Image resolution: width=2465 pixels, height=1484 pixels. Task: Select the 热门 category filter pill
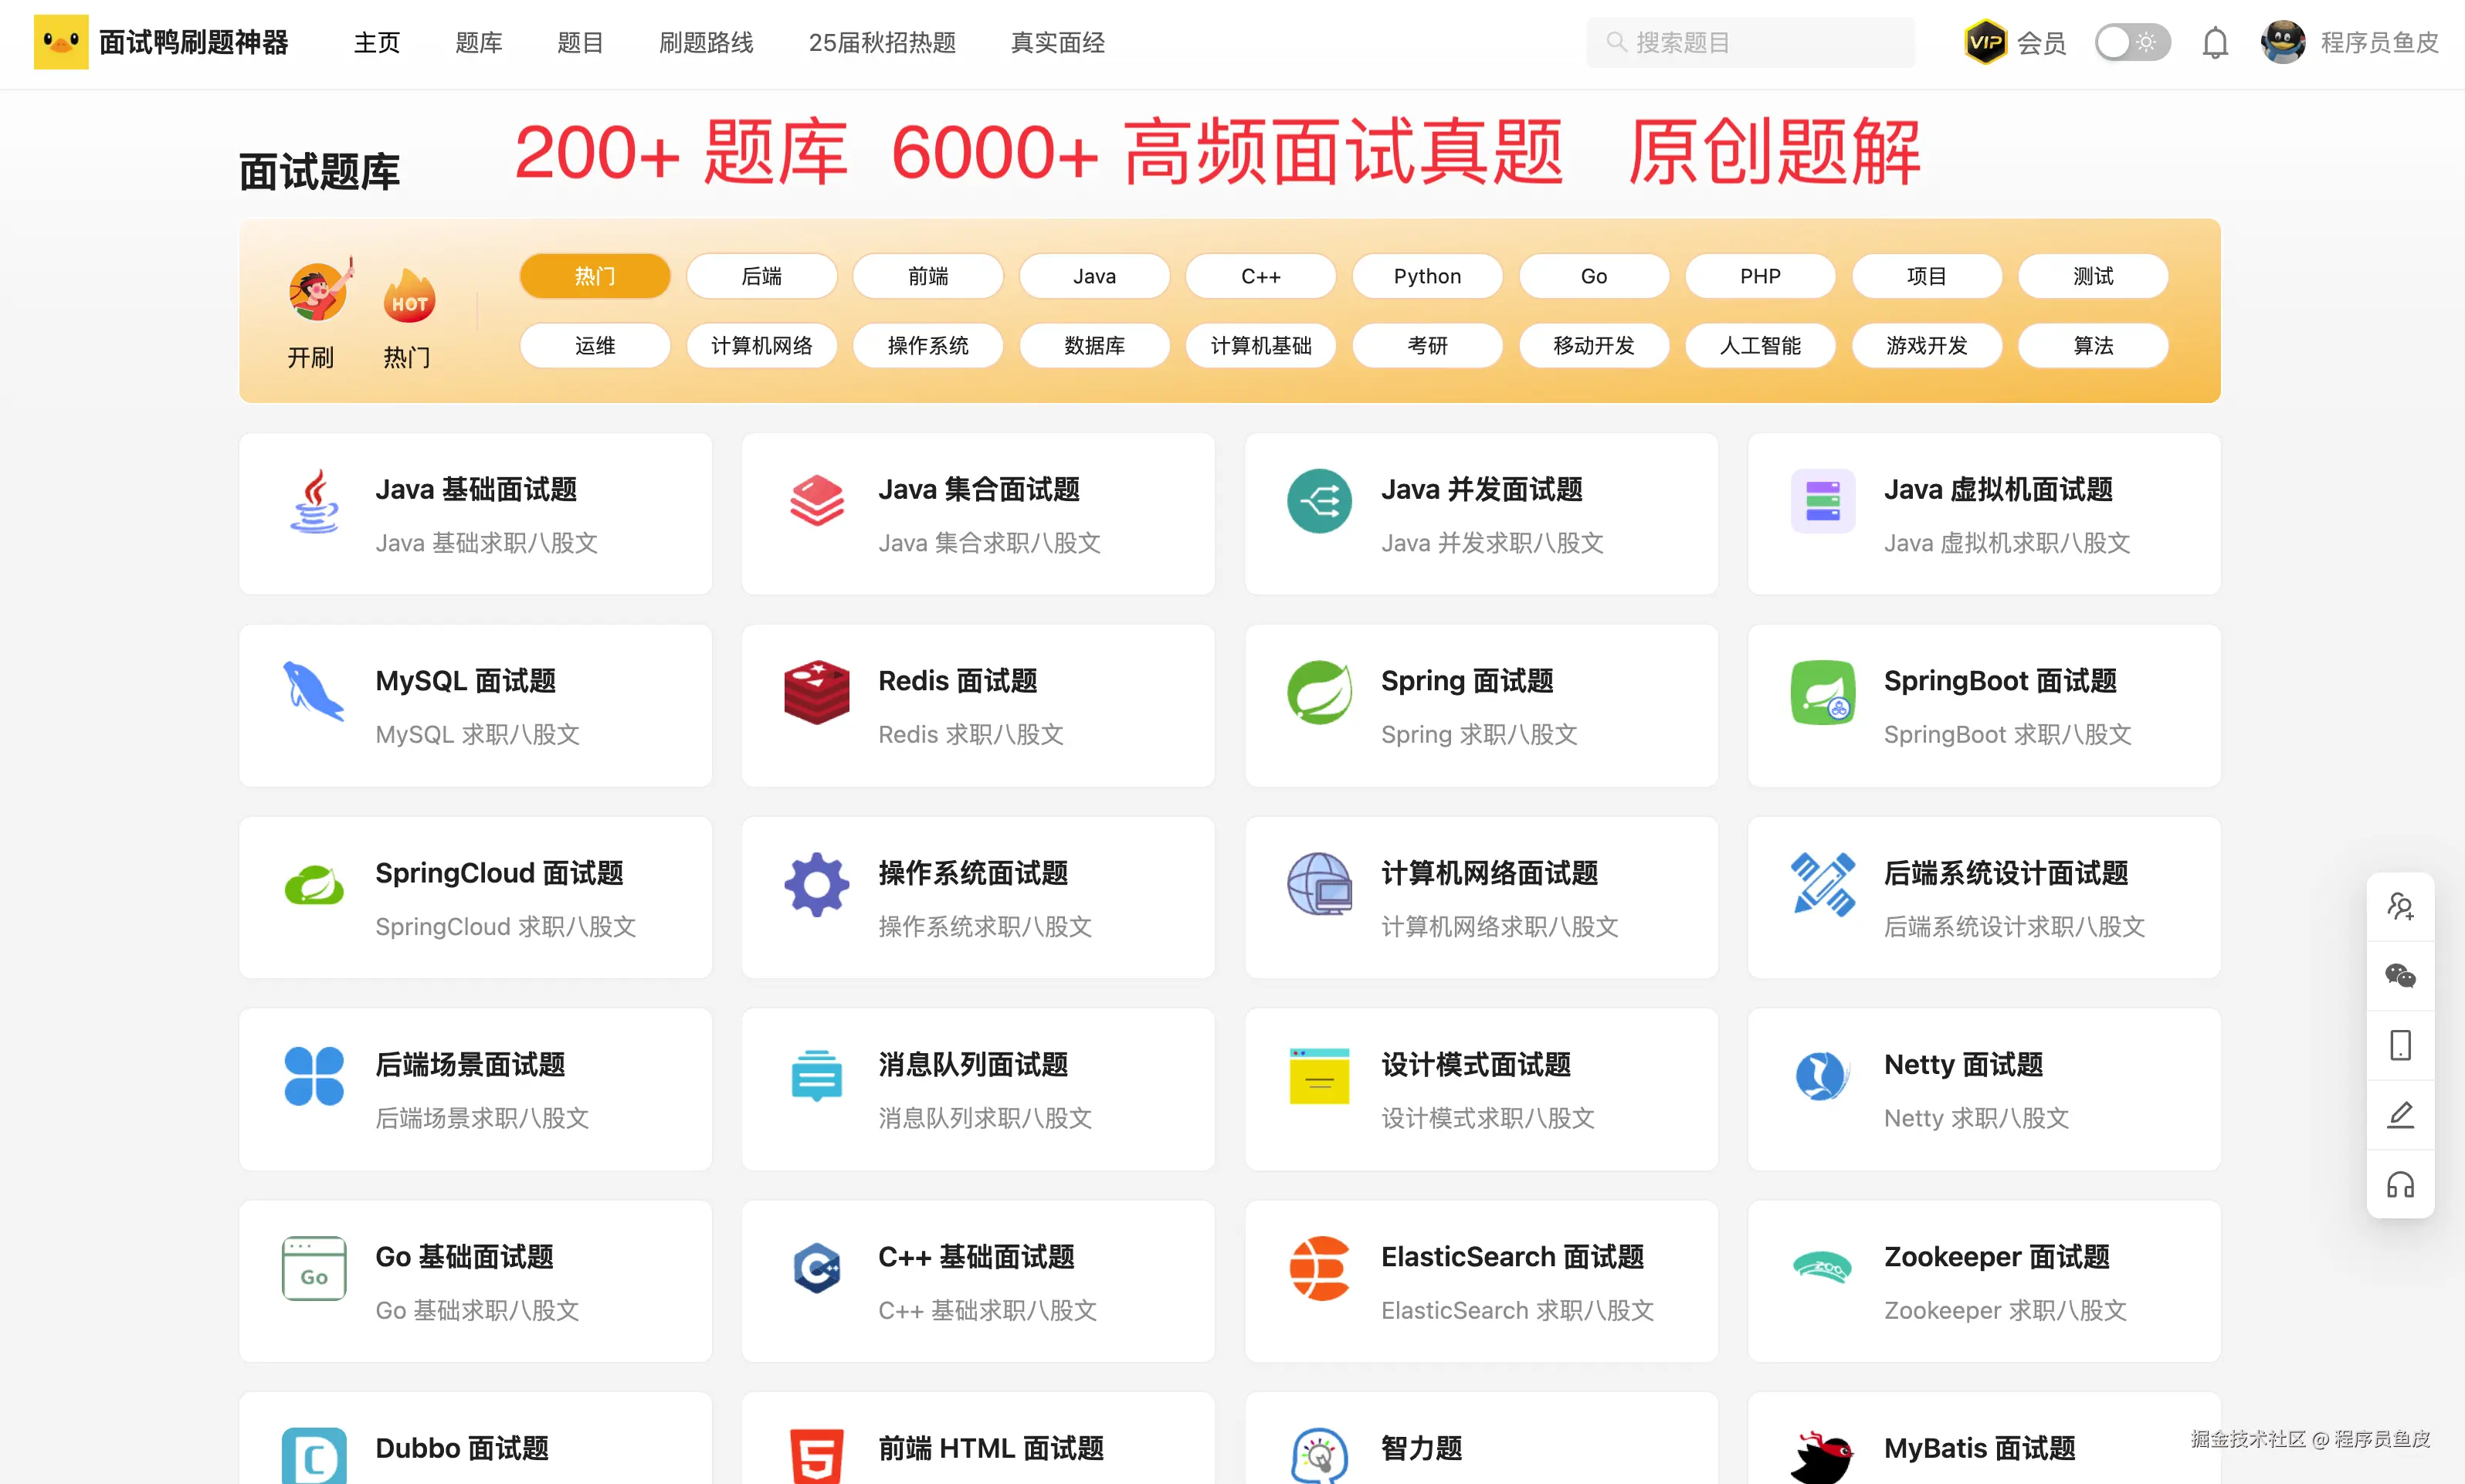pyautogui.click(x=595, y=276)
